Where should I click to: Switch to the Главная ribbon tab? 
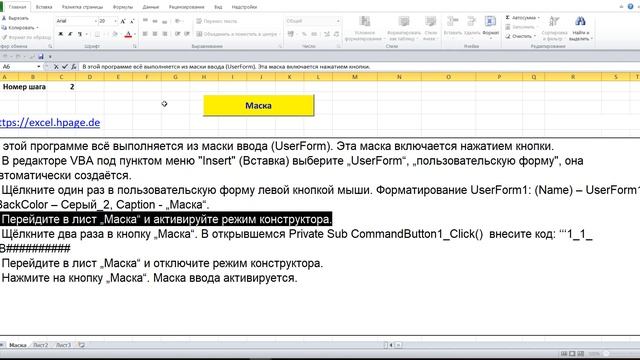(x=17, y=7)
